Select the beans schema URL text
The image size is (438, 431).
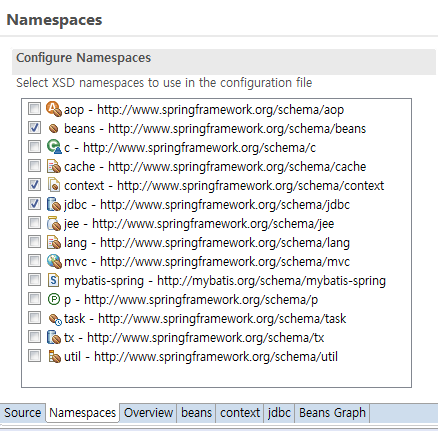point(237,129)
